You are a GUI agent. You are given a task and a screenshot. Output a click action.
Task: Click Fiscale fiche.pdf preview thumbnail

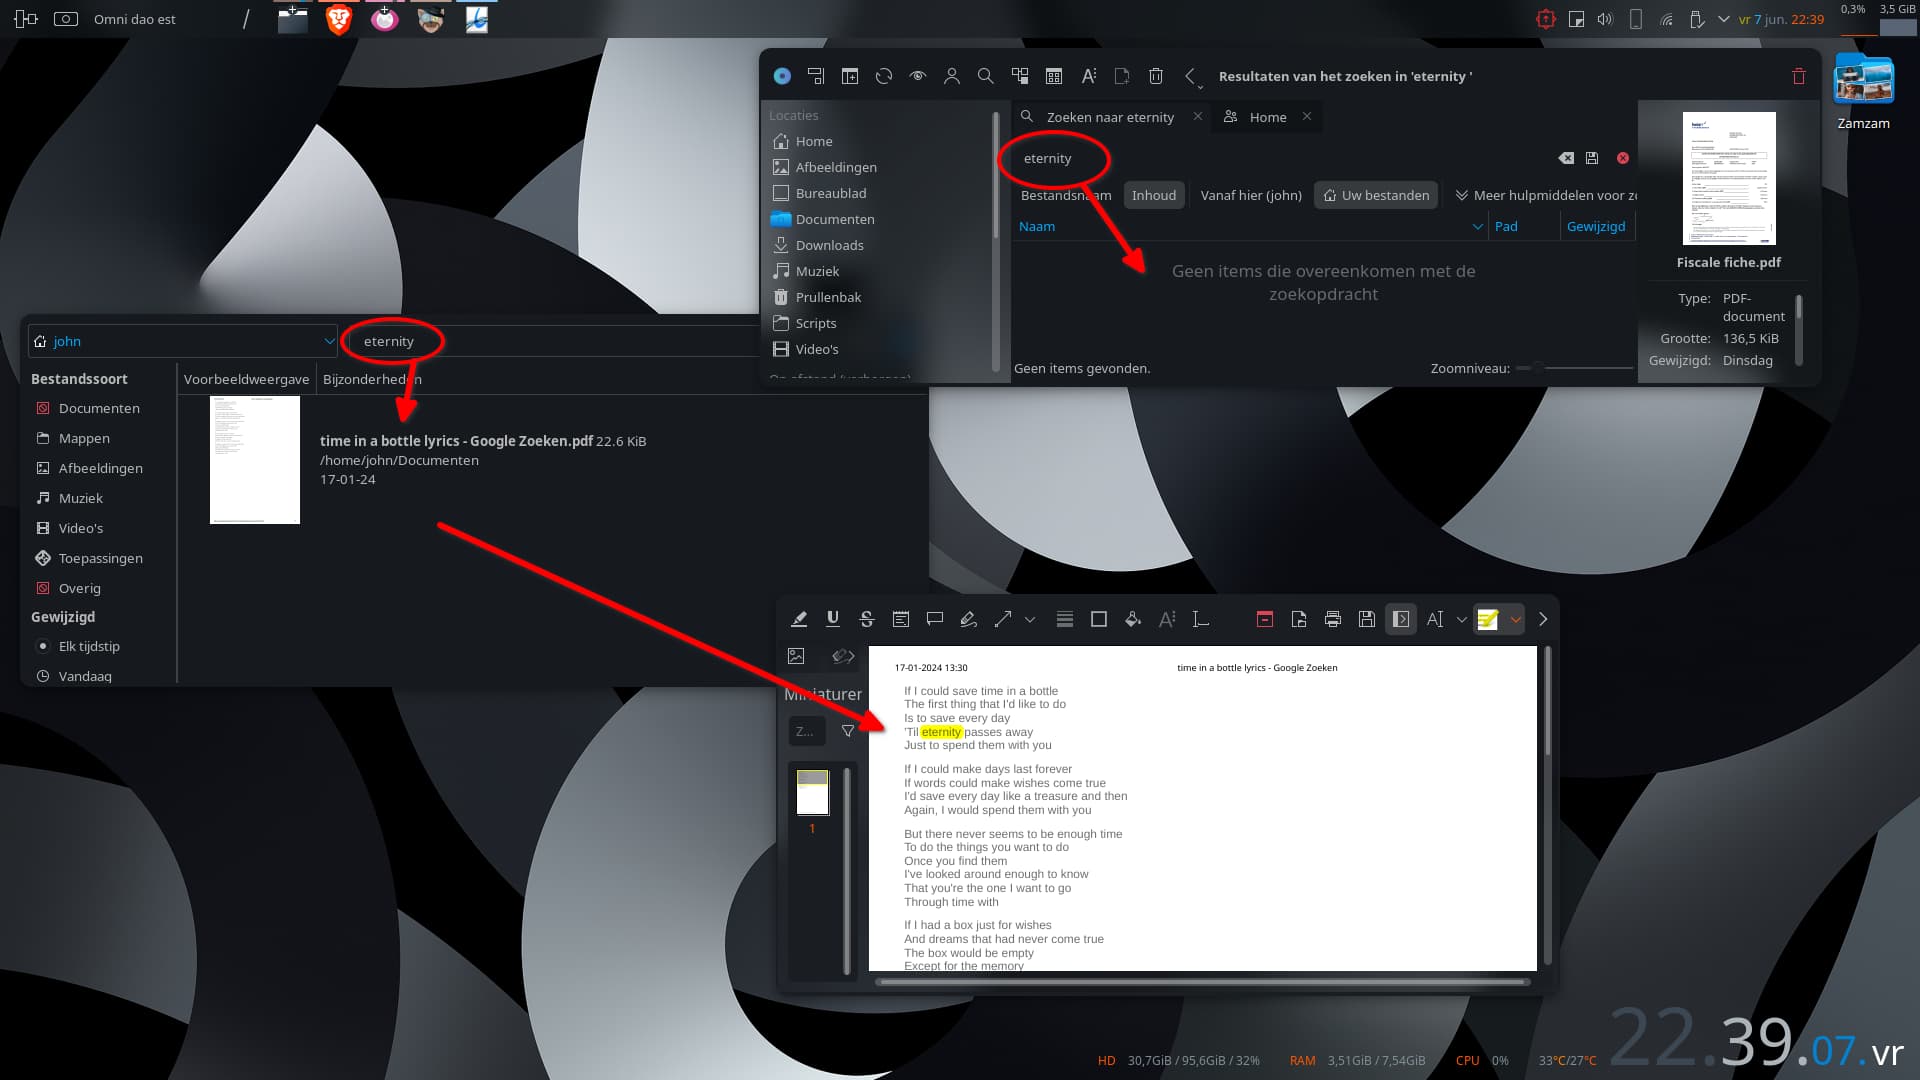(x=1729, y=178)
